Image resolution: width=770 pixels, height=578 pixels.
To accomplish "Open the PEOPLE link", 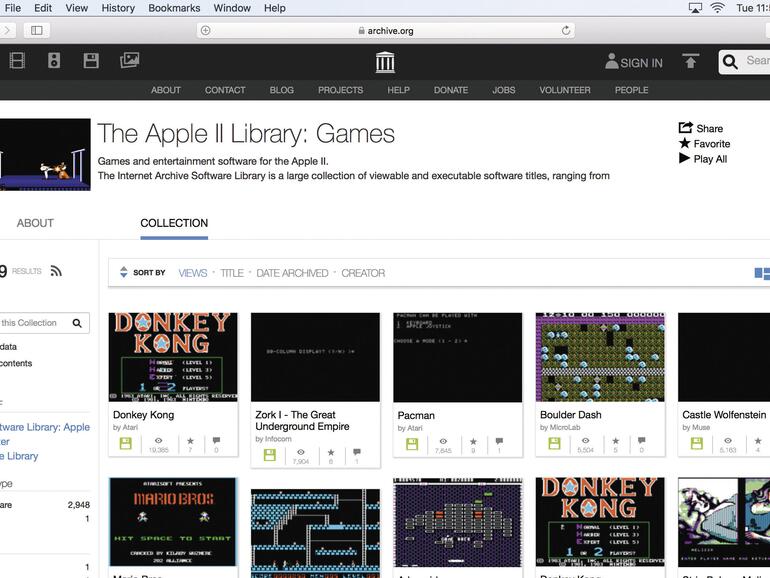I will (632, 90).
